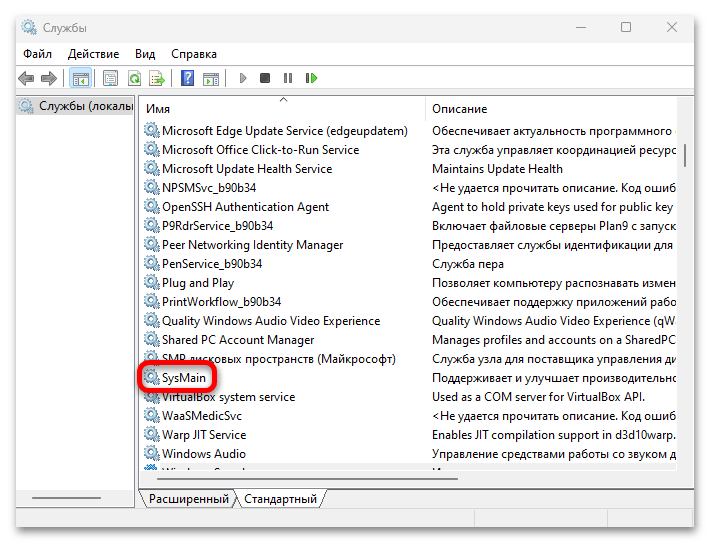Click the gear icon beside Plug and Play
Image resolution: width=710 pixels, height=543 pixels.
152,282
